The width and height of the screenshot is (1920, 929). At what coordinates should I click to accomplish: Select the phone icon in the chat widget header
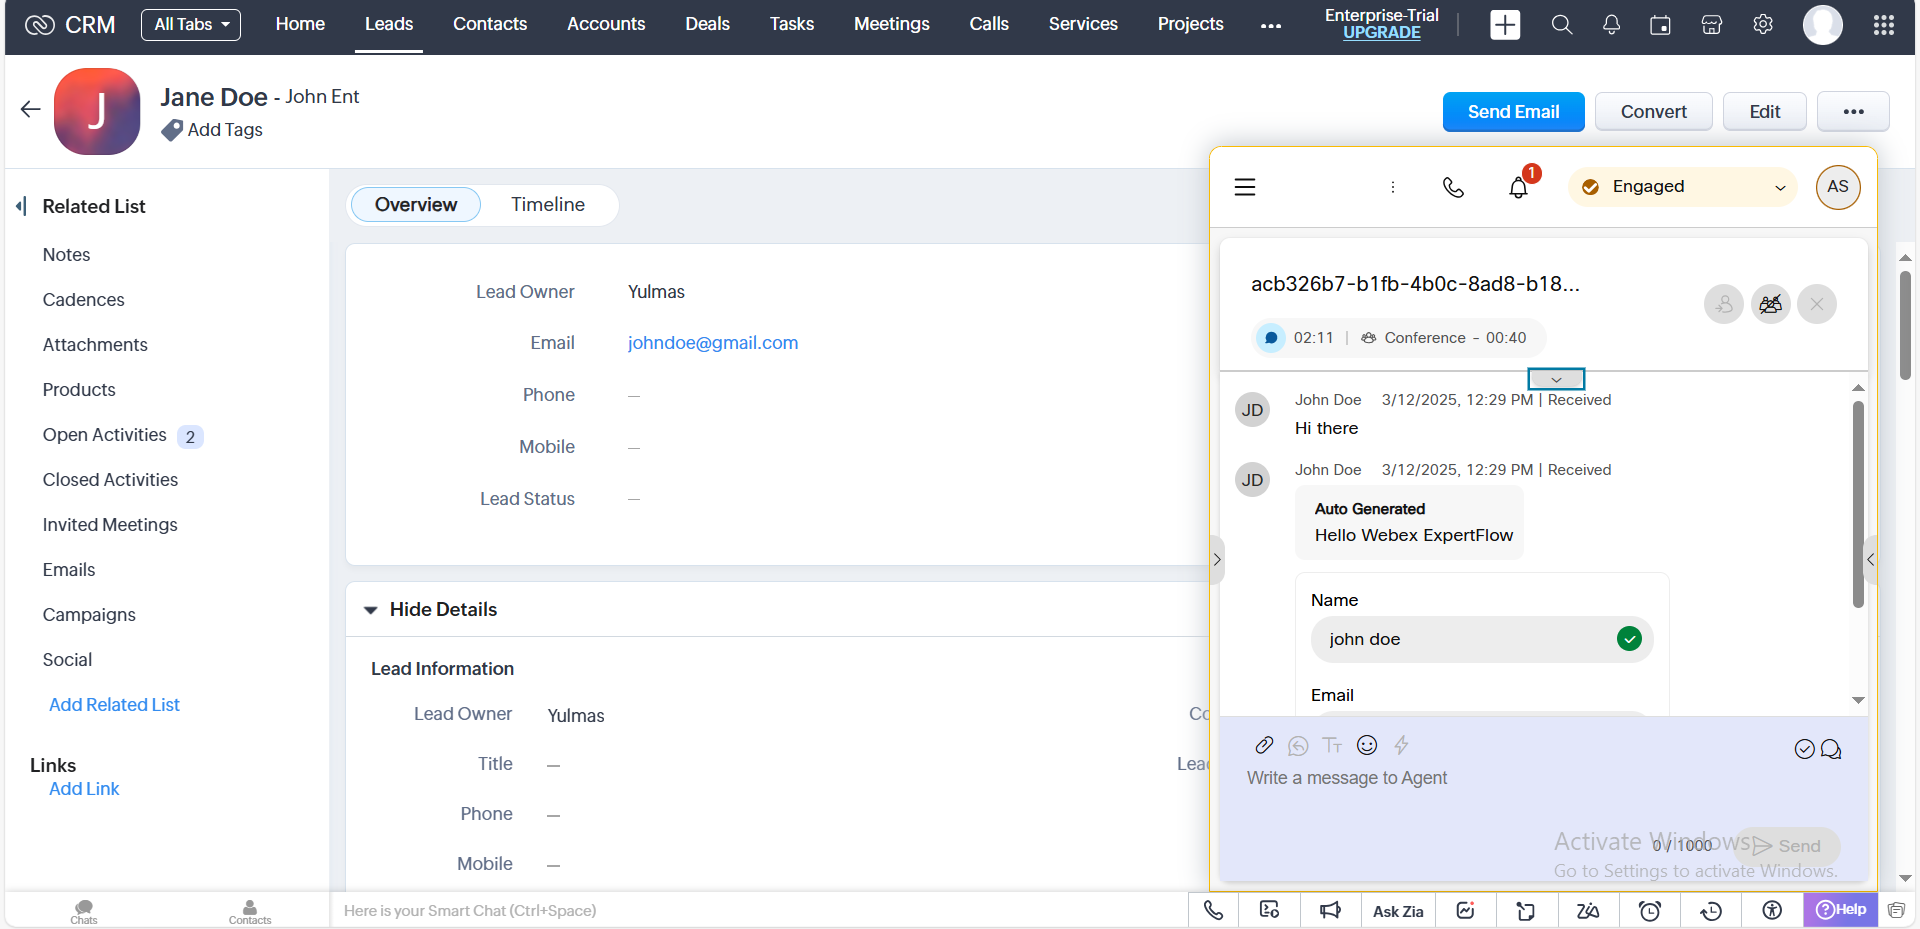coord(1453,187)
